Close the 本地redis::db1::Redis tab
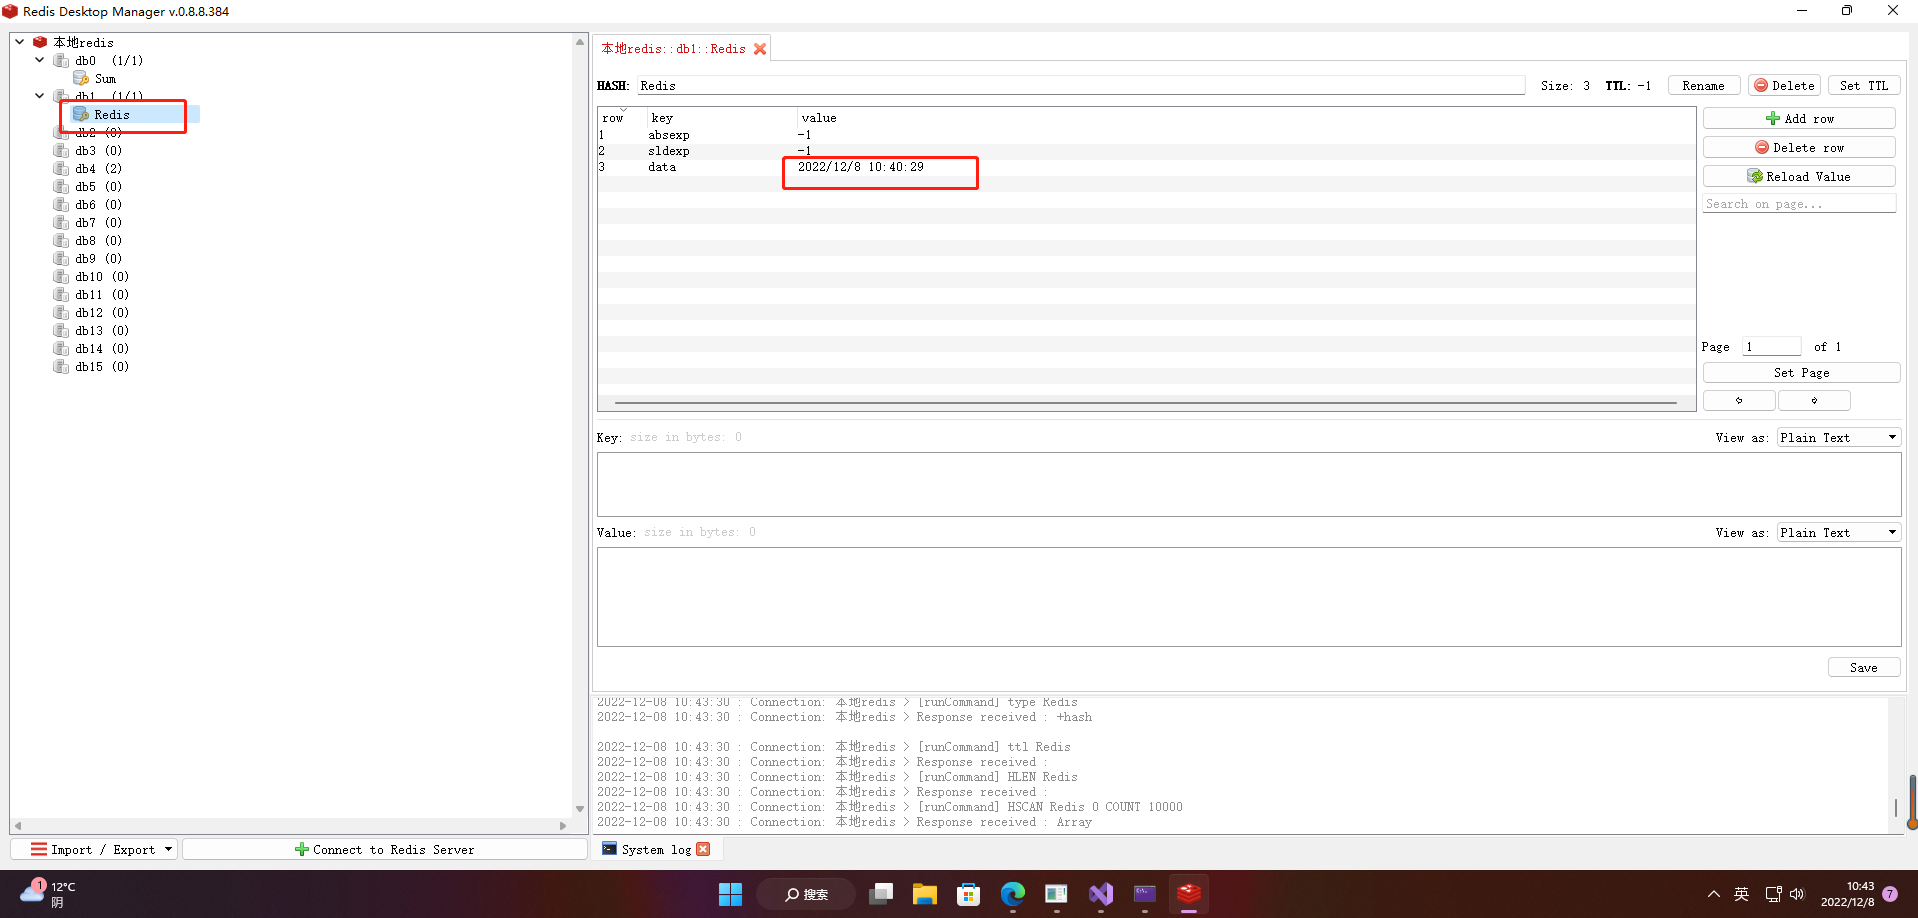Screen dimensions: 1918x918 pos(760,49)
